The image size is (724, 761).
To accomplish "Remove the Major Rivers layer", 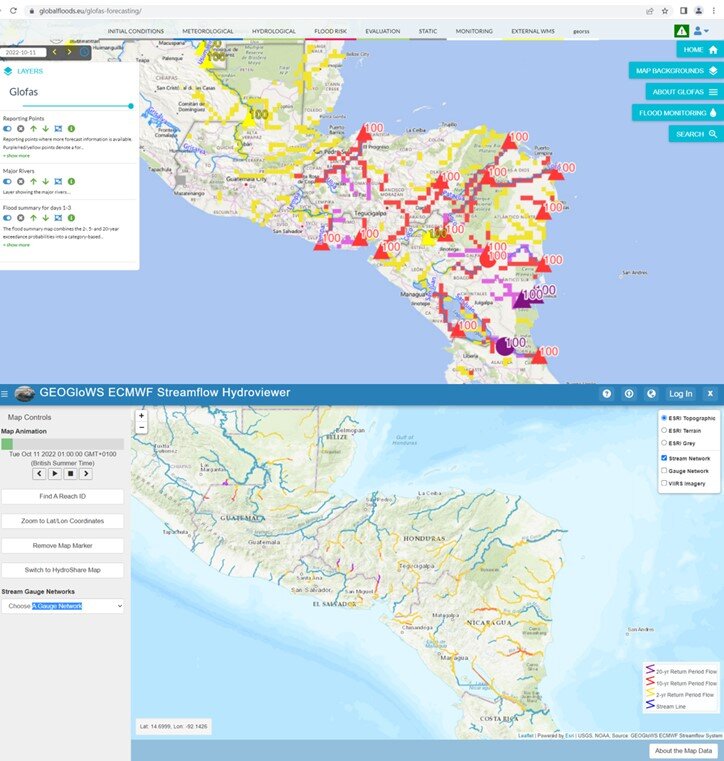I will coord(20,182).
